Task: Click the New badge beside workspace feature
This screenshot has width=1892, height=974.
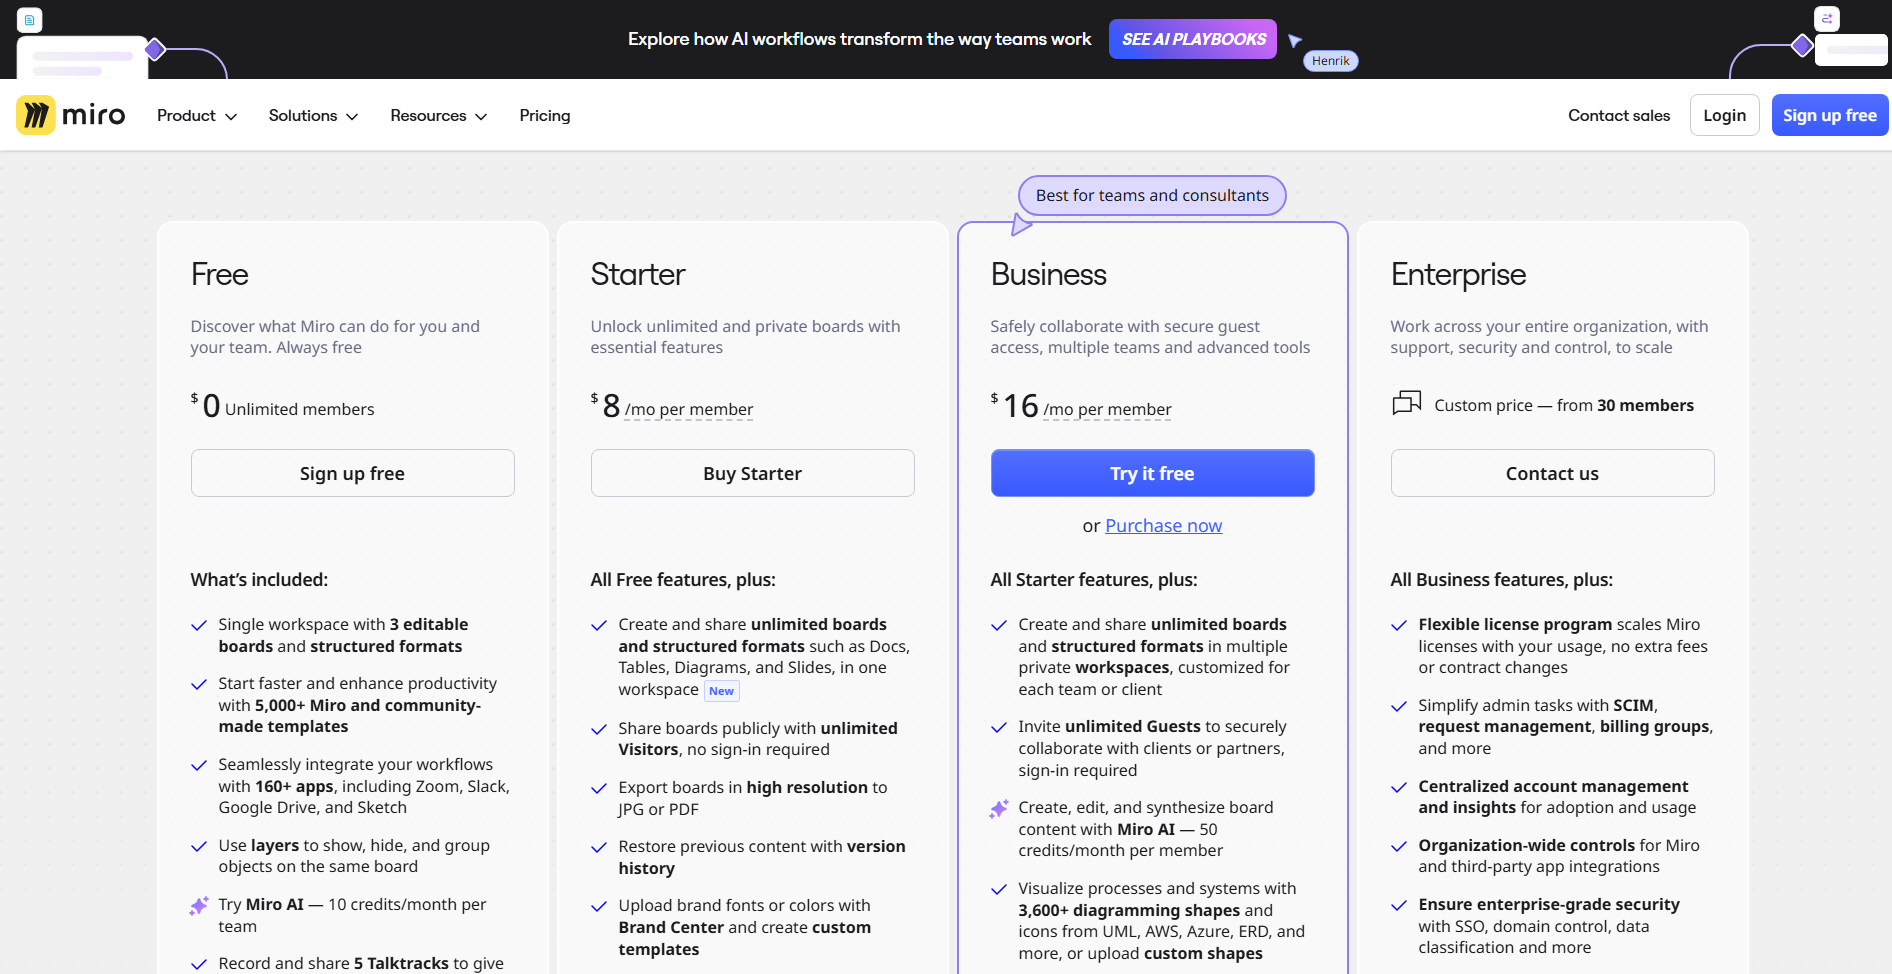Action: click(x=720, y=690)
